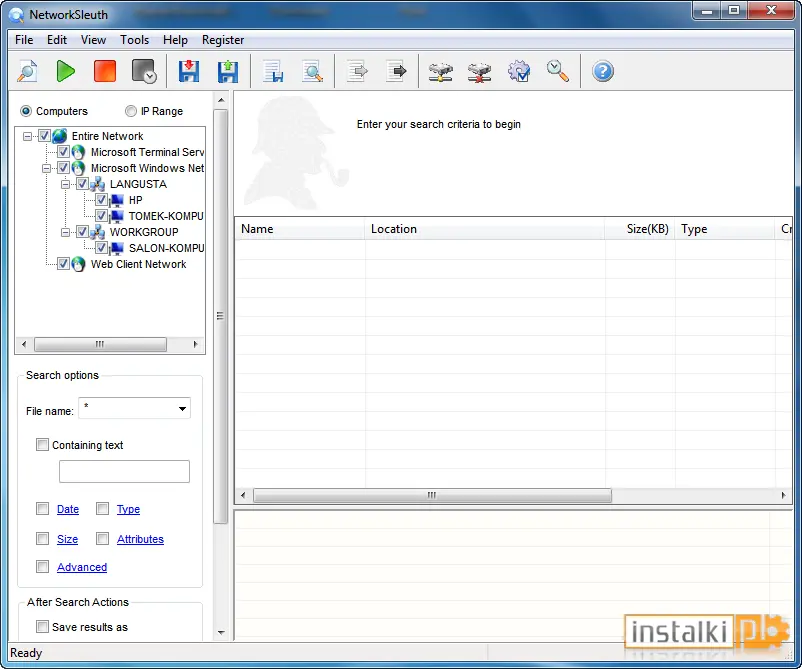
Task: Open the View menu
Action: click(x=93, y=40)
